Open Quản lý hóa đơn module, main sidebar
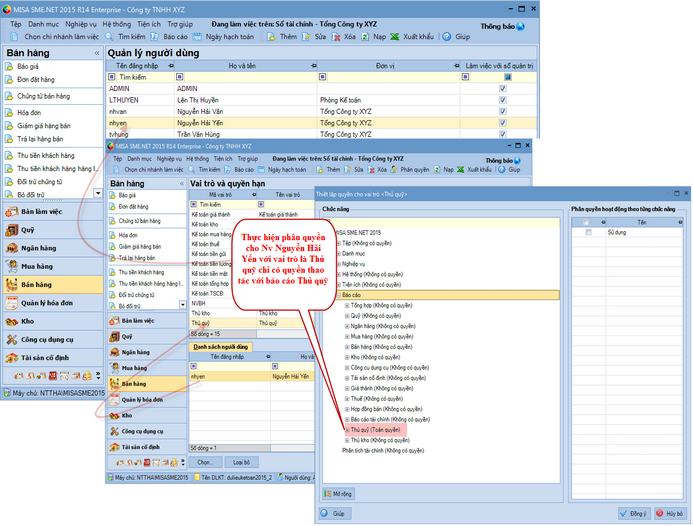 click(x=53, y=303)
